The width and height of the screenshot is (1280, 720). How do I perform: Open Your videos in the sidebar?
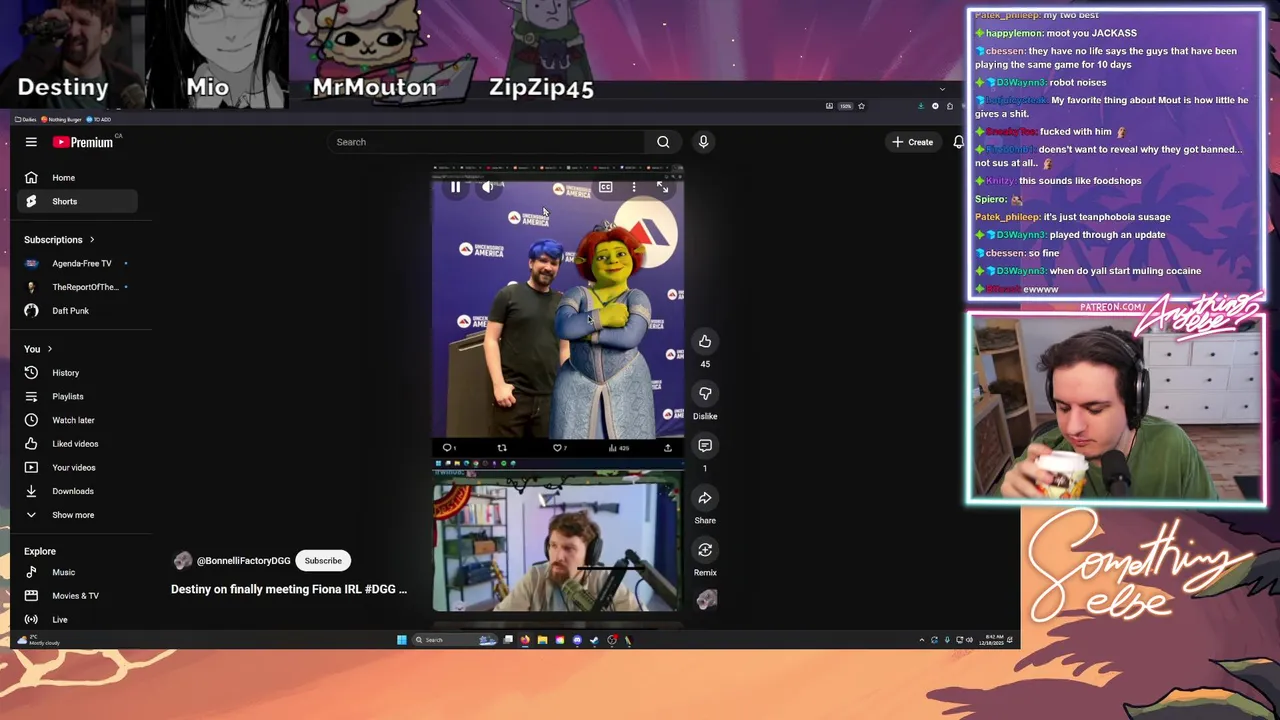(78, 468)
